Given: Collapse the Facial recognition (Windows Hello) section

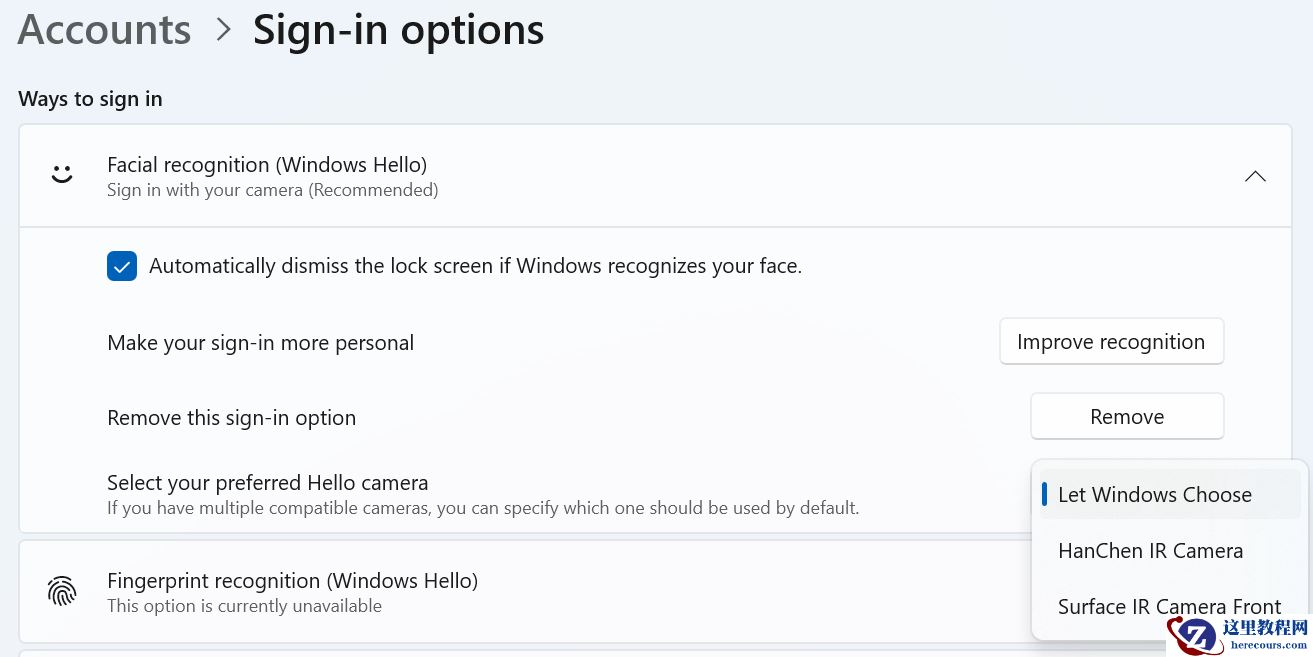Looking at the screenshot, I should (x=1255, y=176).
